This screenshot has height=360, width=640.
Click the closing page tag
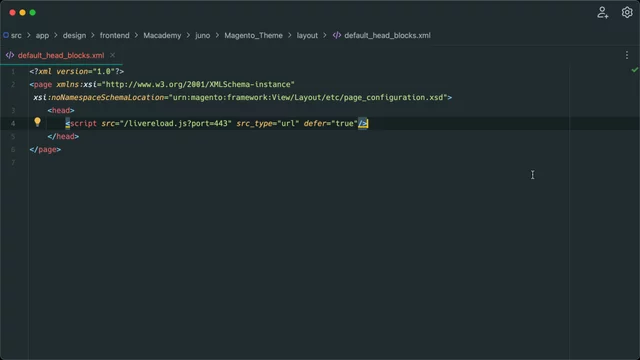[45, 150]
